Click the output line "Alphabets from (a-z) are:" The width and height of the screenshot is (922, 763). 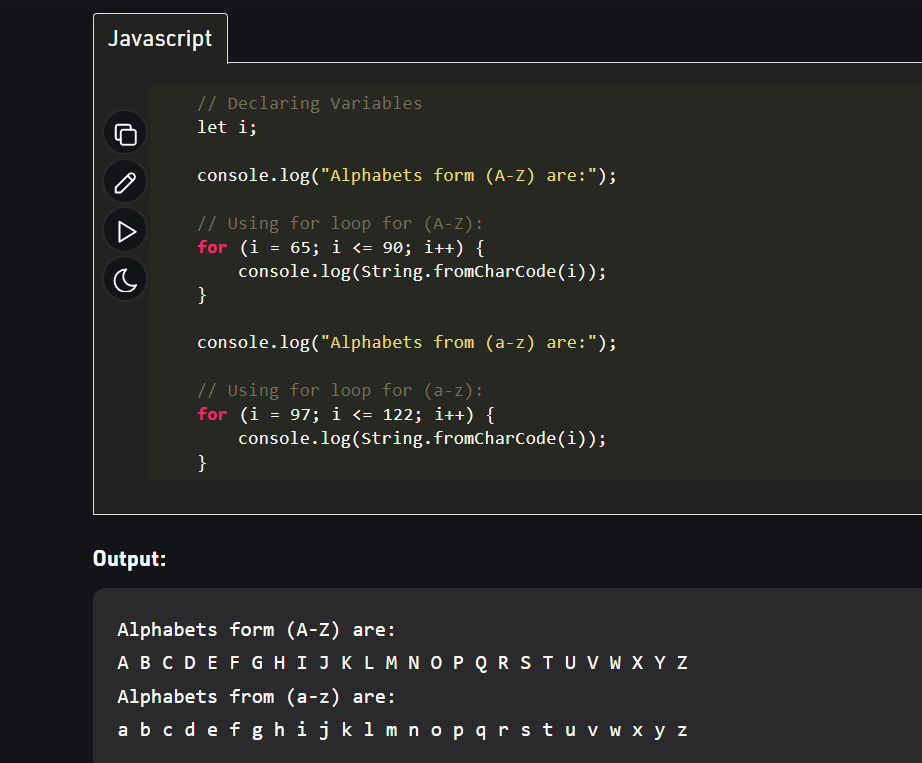pyautogui.click(x=256, y=696)
